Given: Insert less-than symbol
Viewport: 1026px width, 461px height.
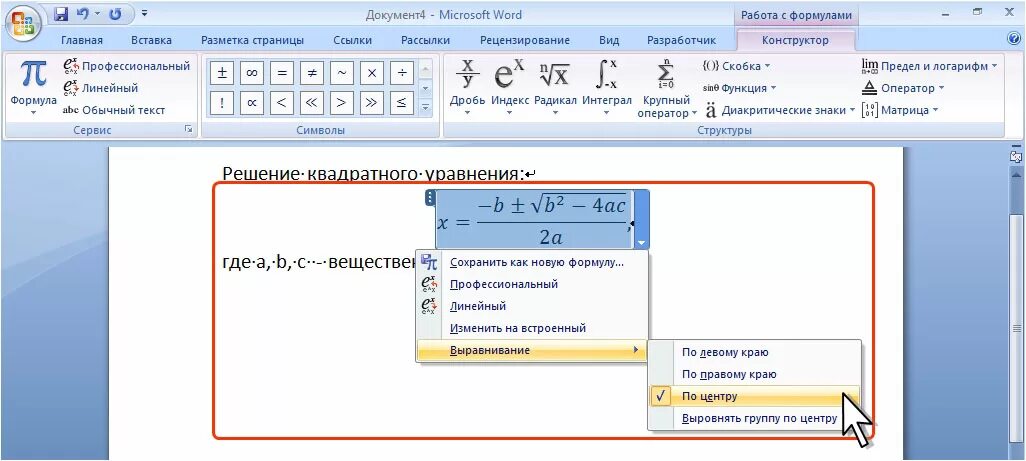Looking at the screenshot, I should pos(282,102).
